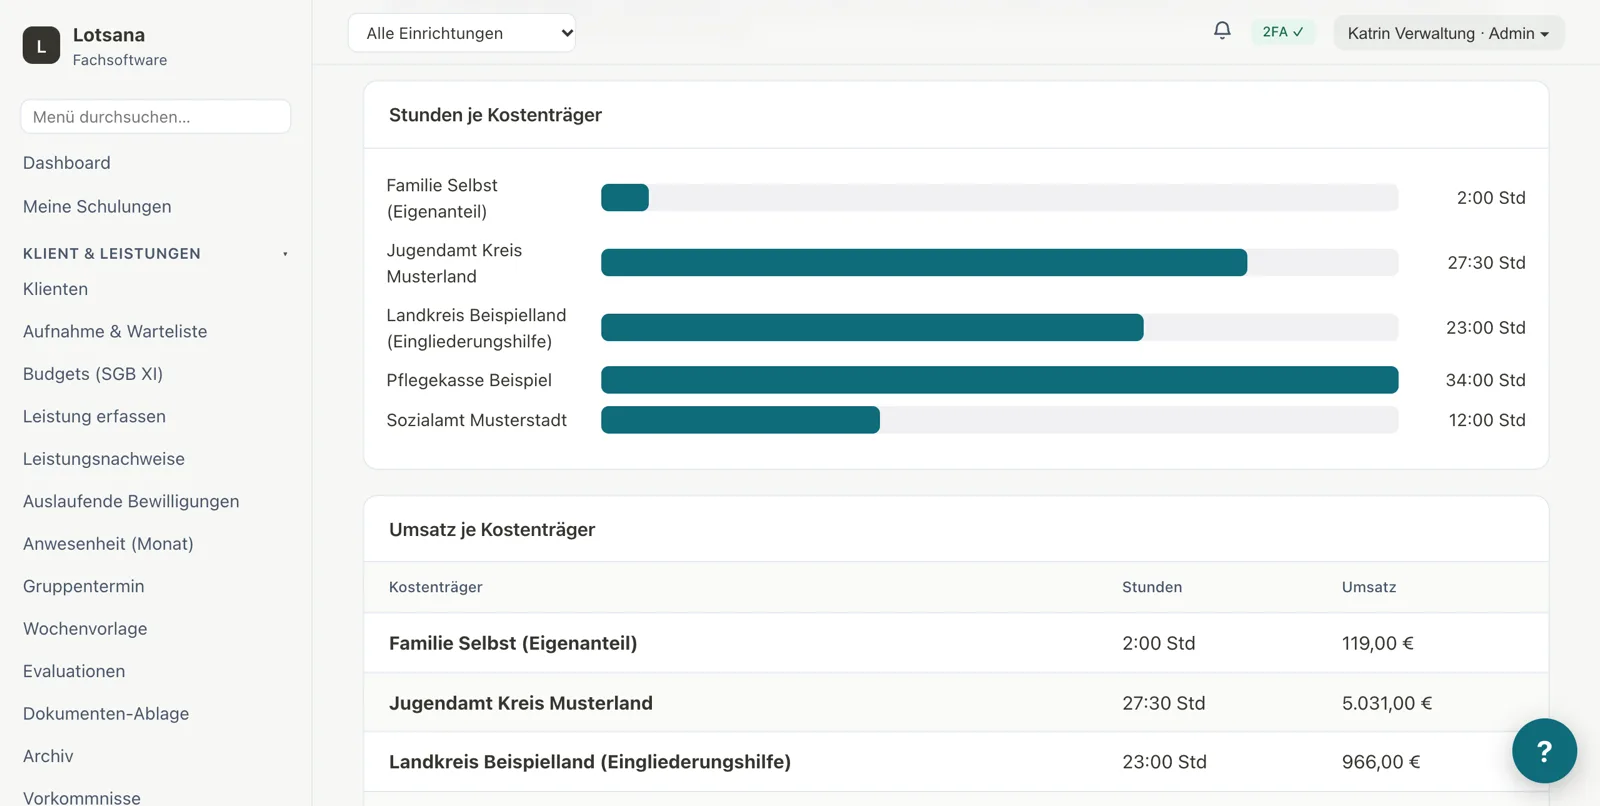
Task: Open the Katrin Verwaltung Admin user menu
Action: (1448, 33)
